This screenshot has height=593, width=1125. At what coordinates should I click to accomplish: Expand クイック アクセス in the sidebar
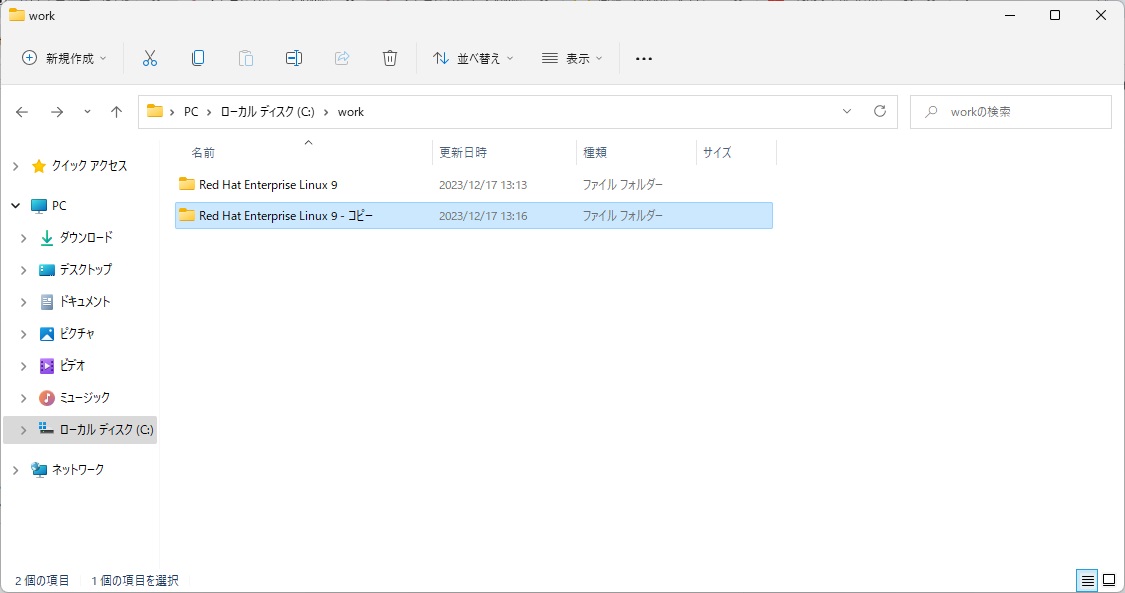(x=16, y=166)
